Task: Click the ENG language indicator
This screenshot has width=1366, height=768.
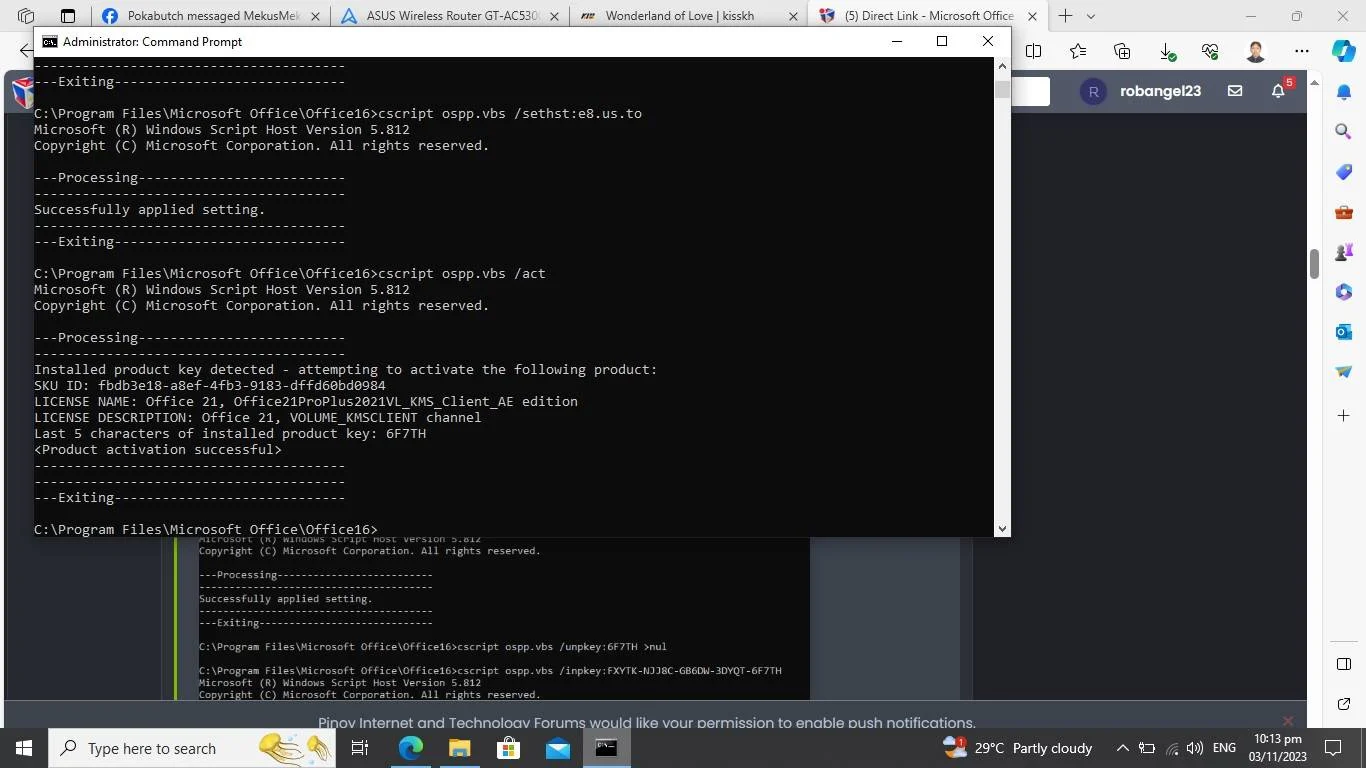Action: point(1224,748)
